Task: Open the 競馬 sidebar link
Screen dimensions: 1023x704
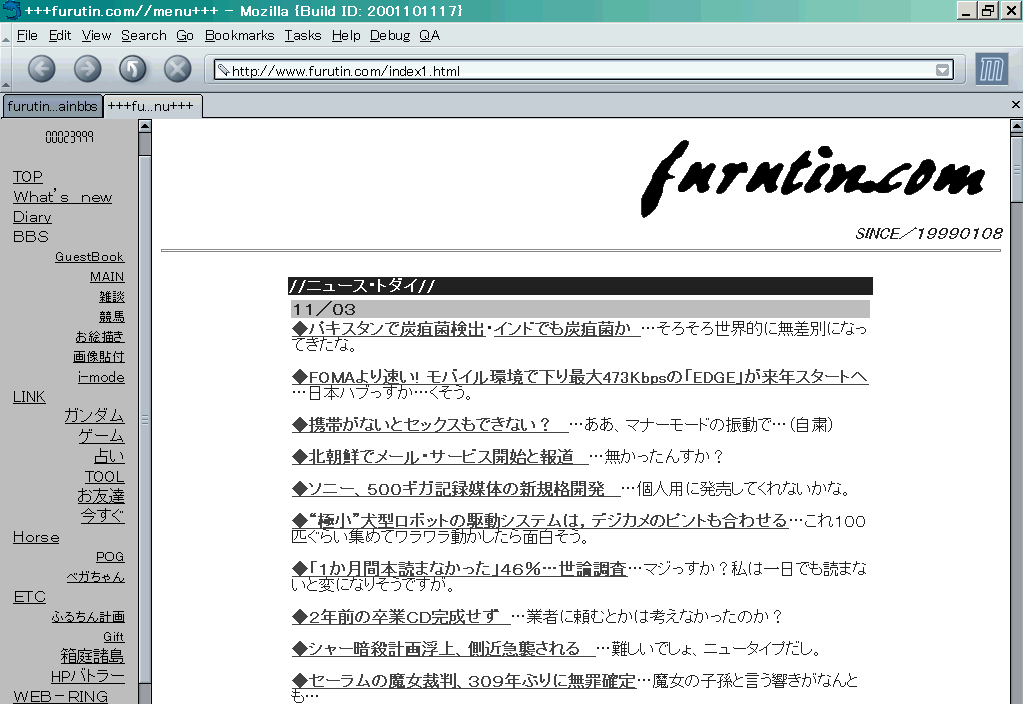Action: pos(112,317)
